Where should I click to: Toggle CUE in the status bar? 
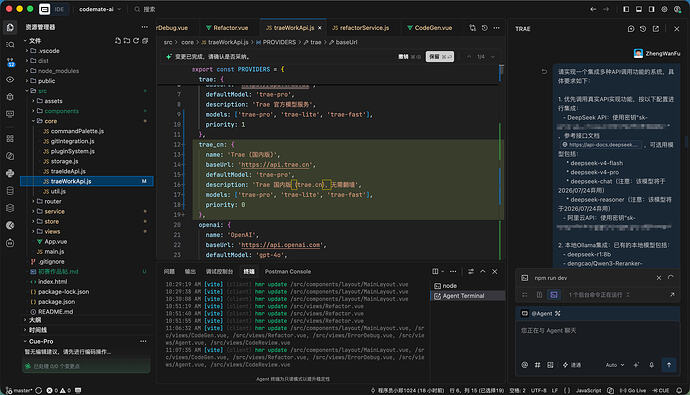pyautogui.click(x=661, y=390)
